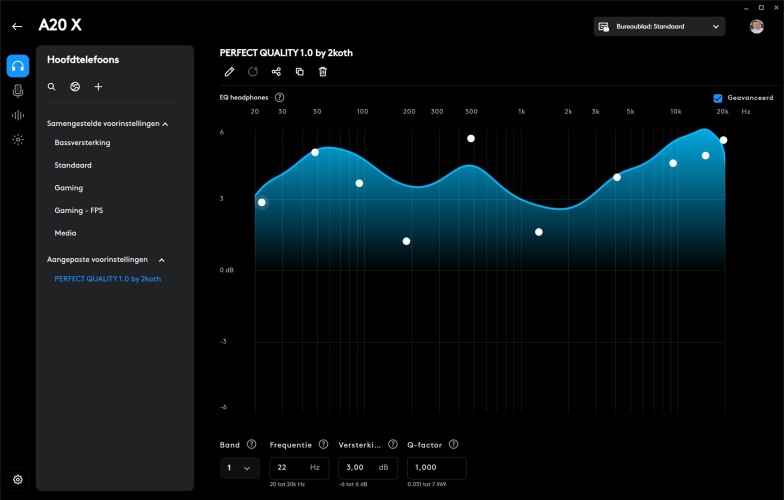Select the headphones icon in sidebar
Screen dimensions: 784x500
[x=18, y=66]
